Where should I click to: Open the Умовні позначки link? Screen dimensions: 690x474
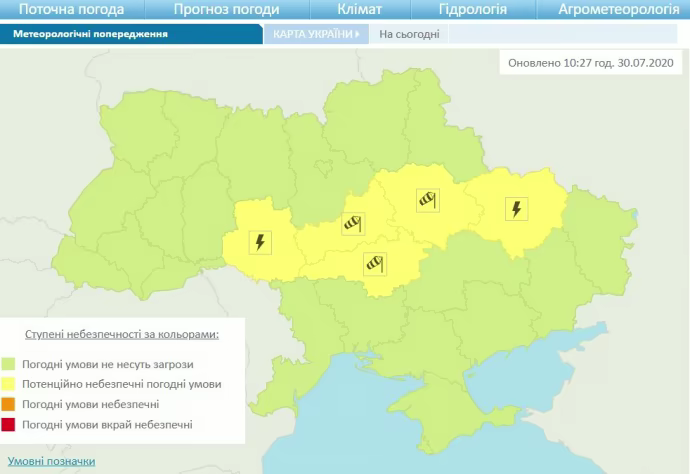pos(52,461)
